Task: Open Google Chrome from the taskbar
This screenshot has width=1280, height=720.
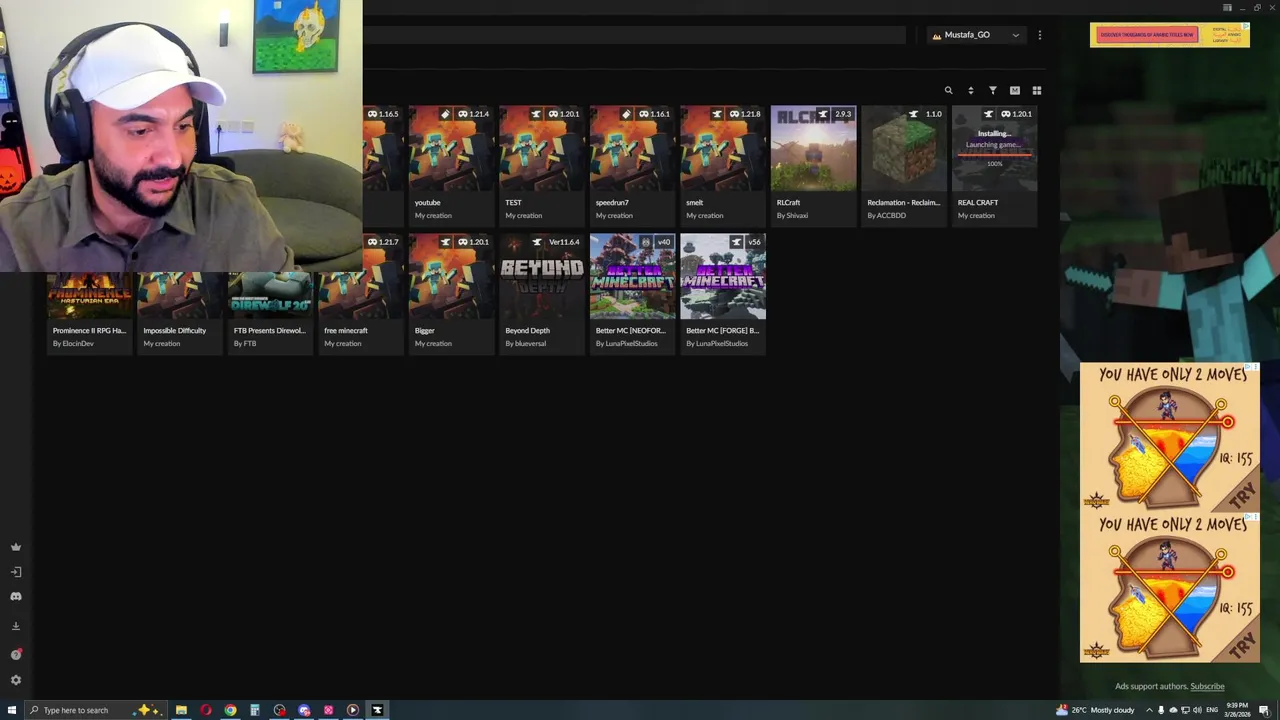Action: tap(230, 710)
